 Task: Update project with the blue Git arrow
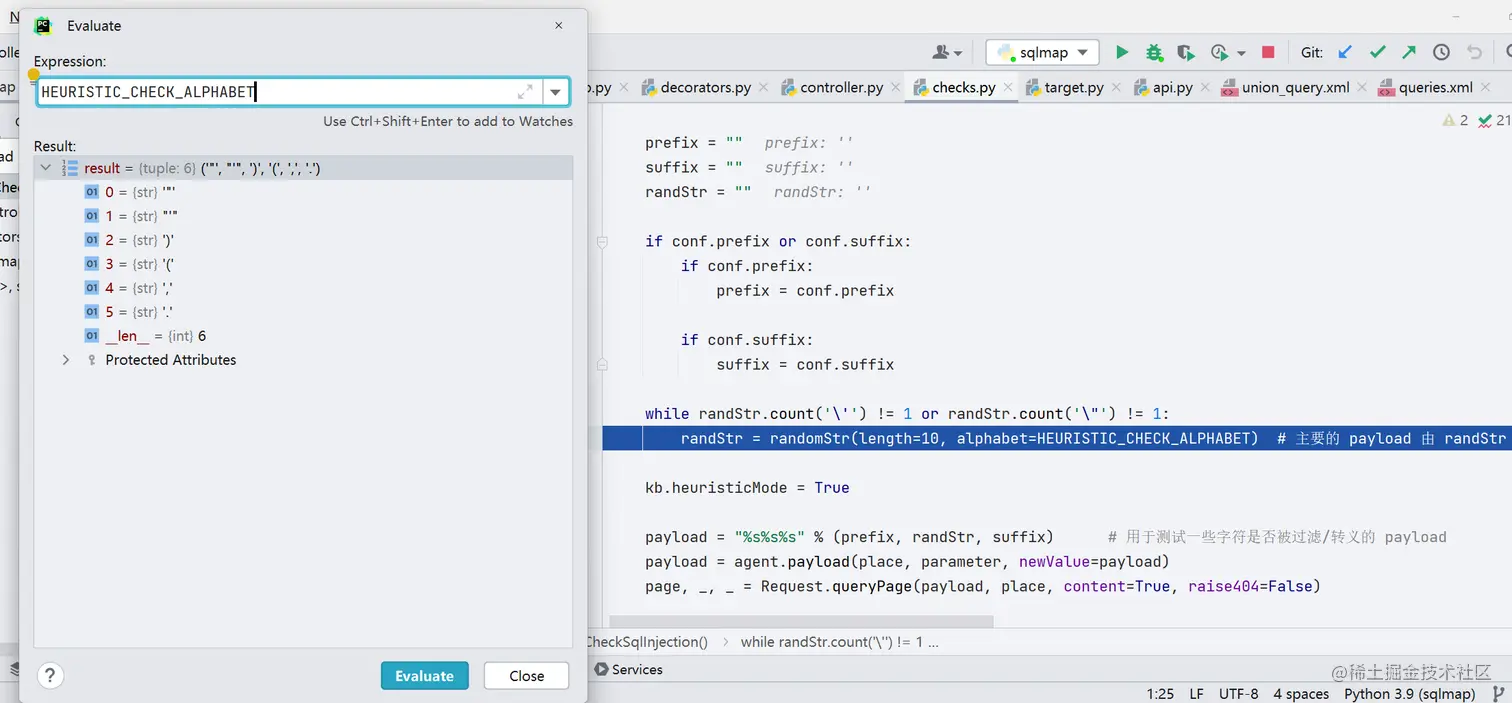(1345, 52)
